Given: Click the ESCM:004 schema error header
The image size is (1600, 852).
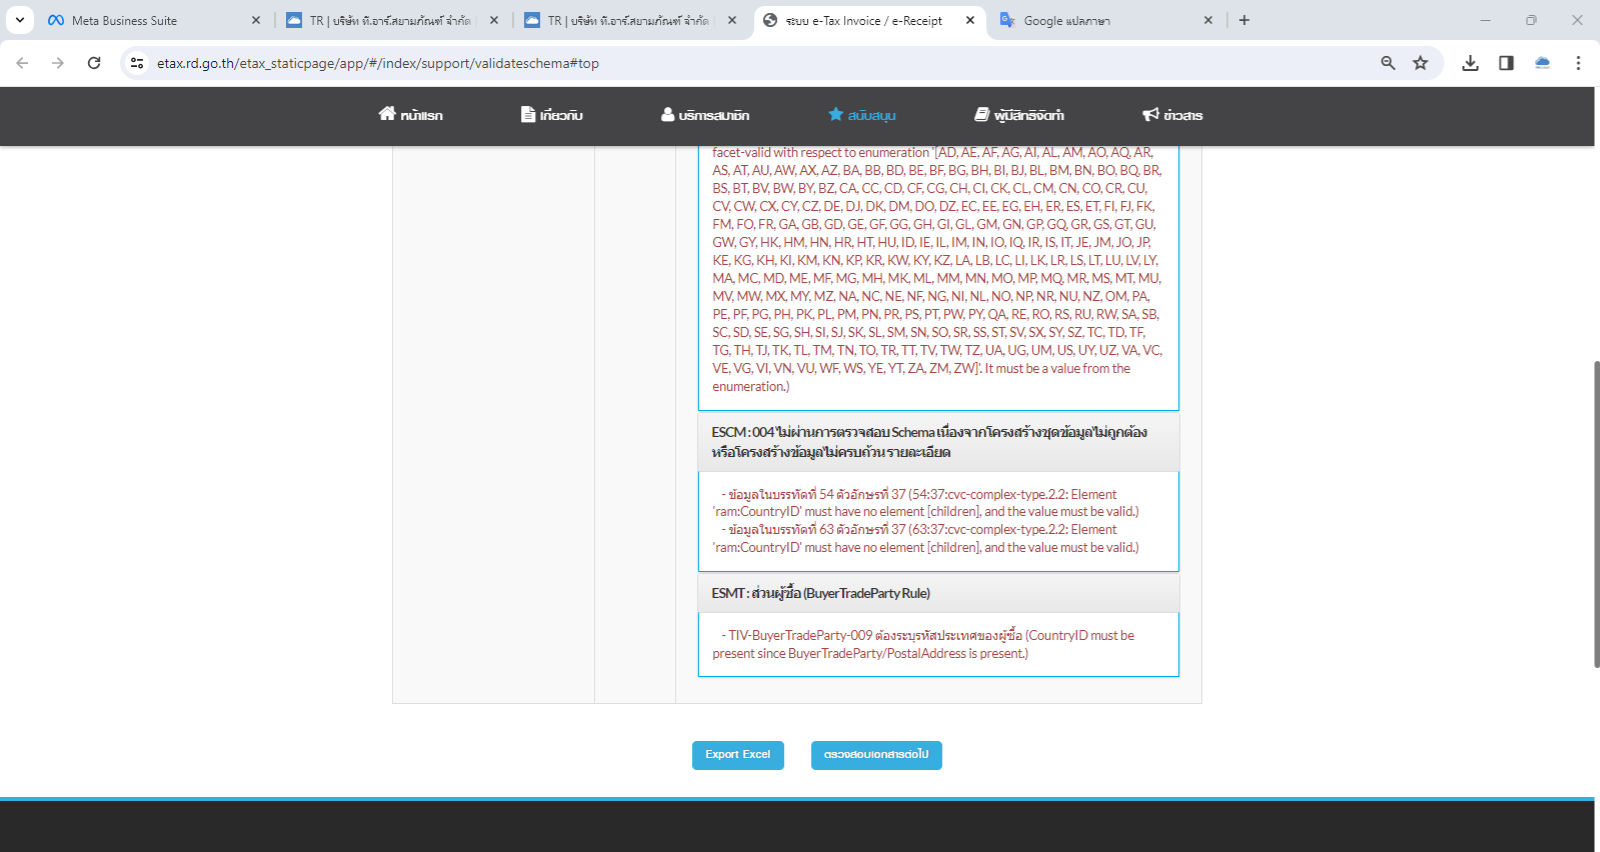Looking at the screenshot, I should coord(938,442).
